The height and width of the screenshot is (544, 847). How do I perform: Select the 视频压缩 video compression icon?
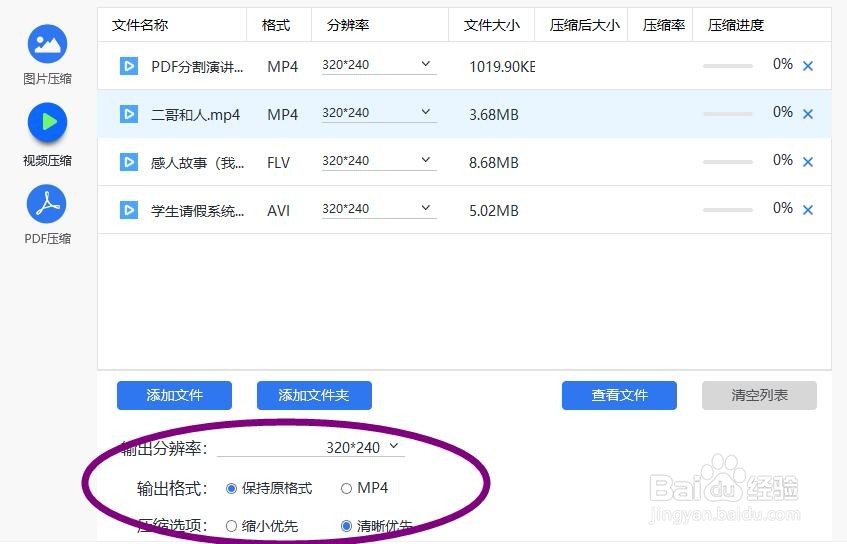click(x=48, y=123)
